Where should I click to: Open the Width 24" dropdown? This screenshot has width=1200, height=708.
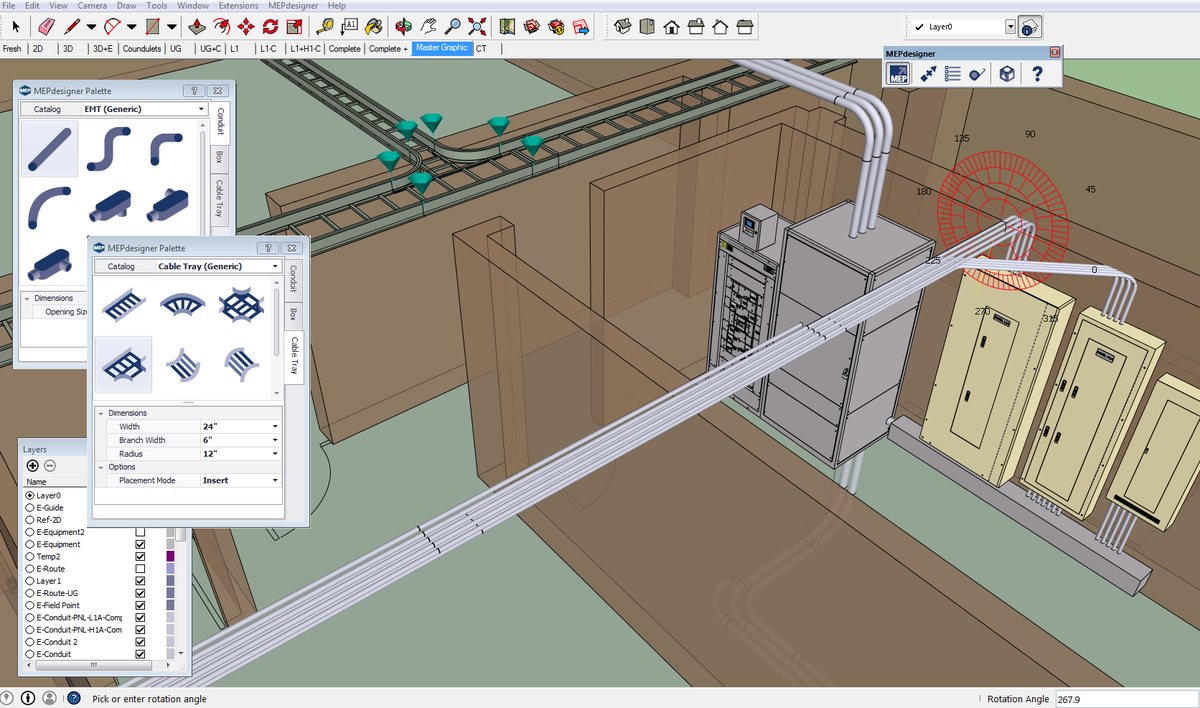point(275,426)
